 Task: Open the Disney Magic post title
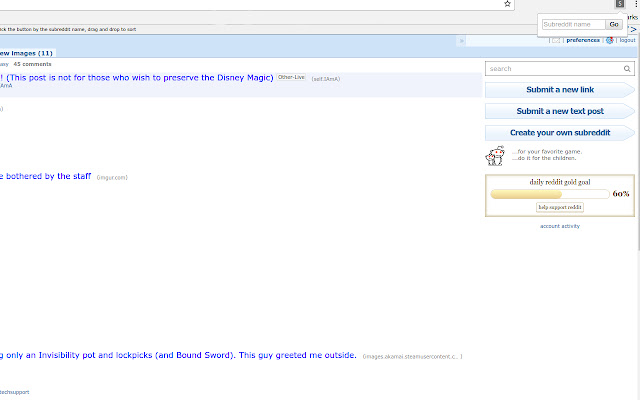coord(137,78)
